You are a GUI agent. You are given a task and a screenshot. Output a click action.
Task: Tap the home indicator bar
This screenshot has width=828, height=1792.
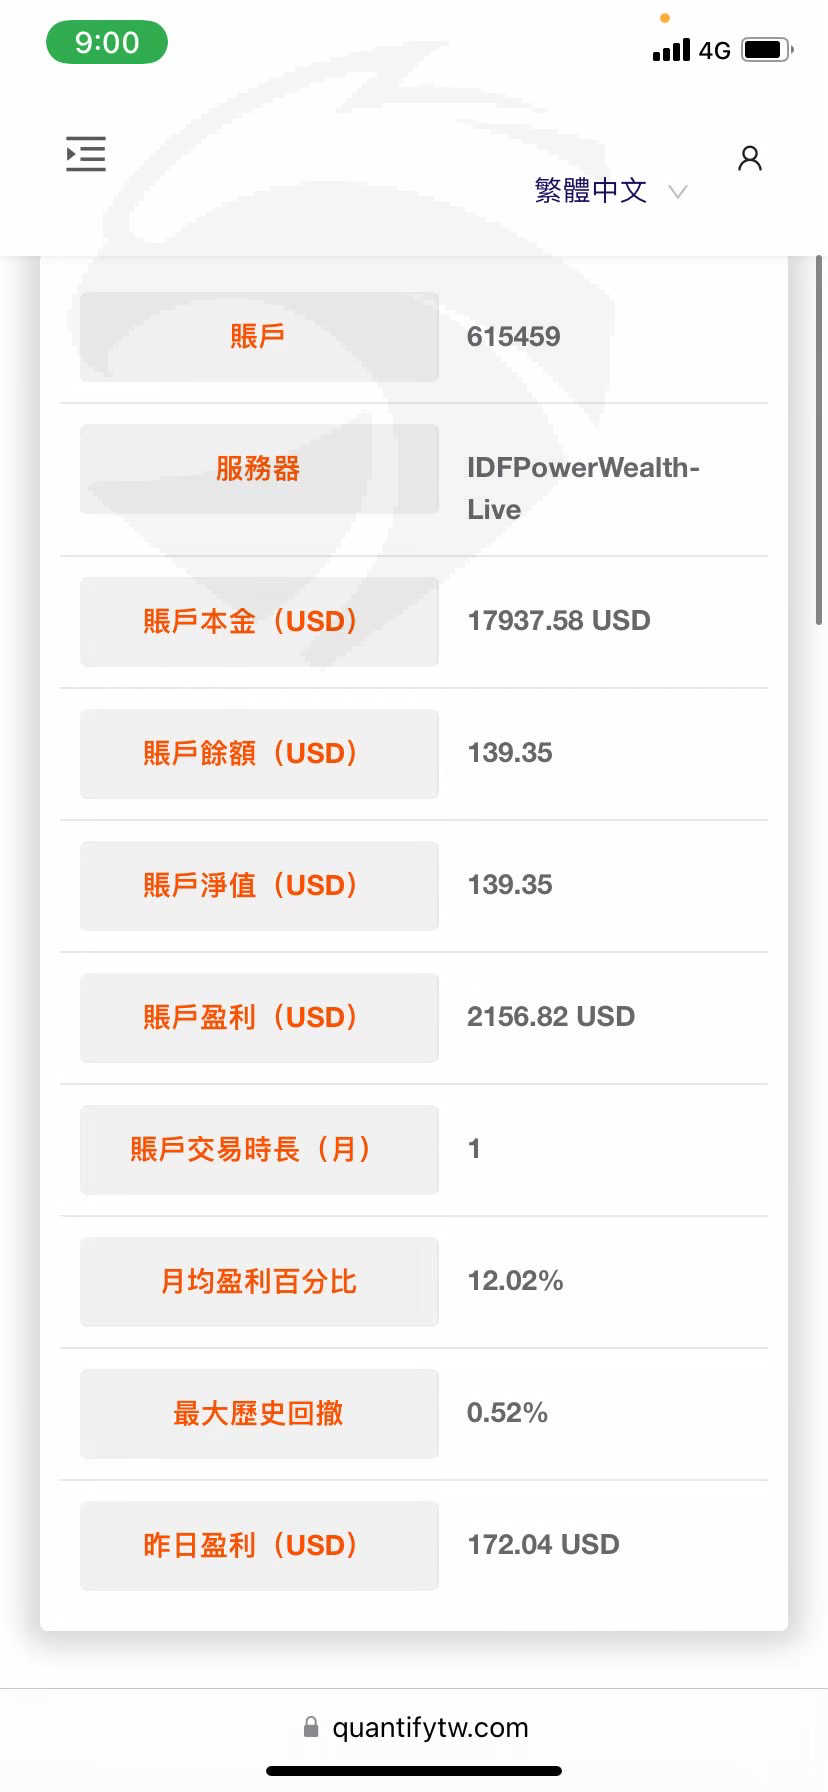414,1771
